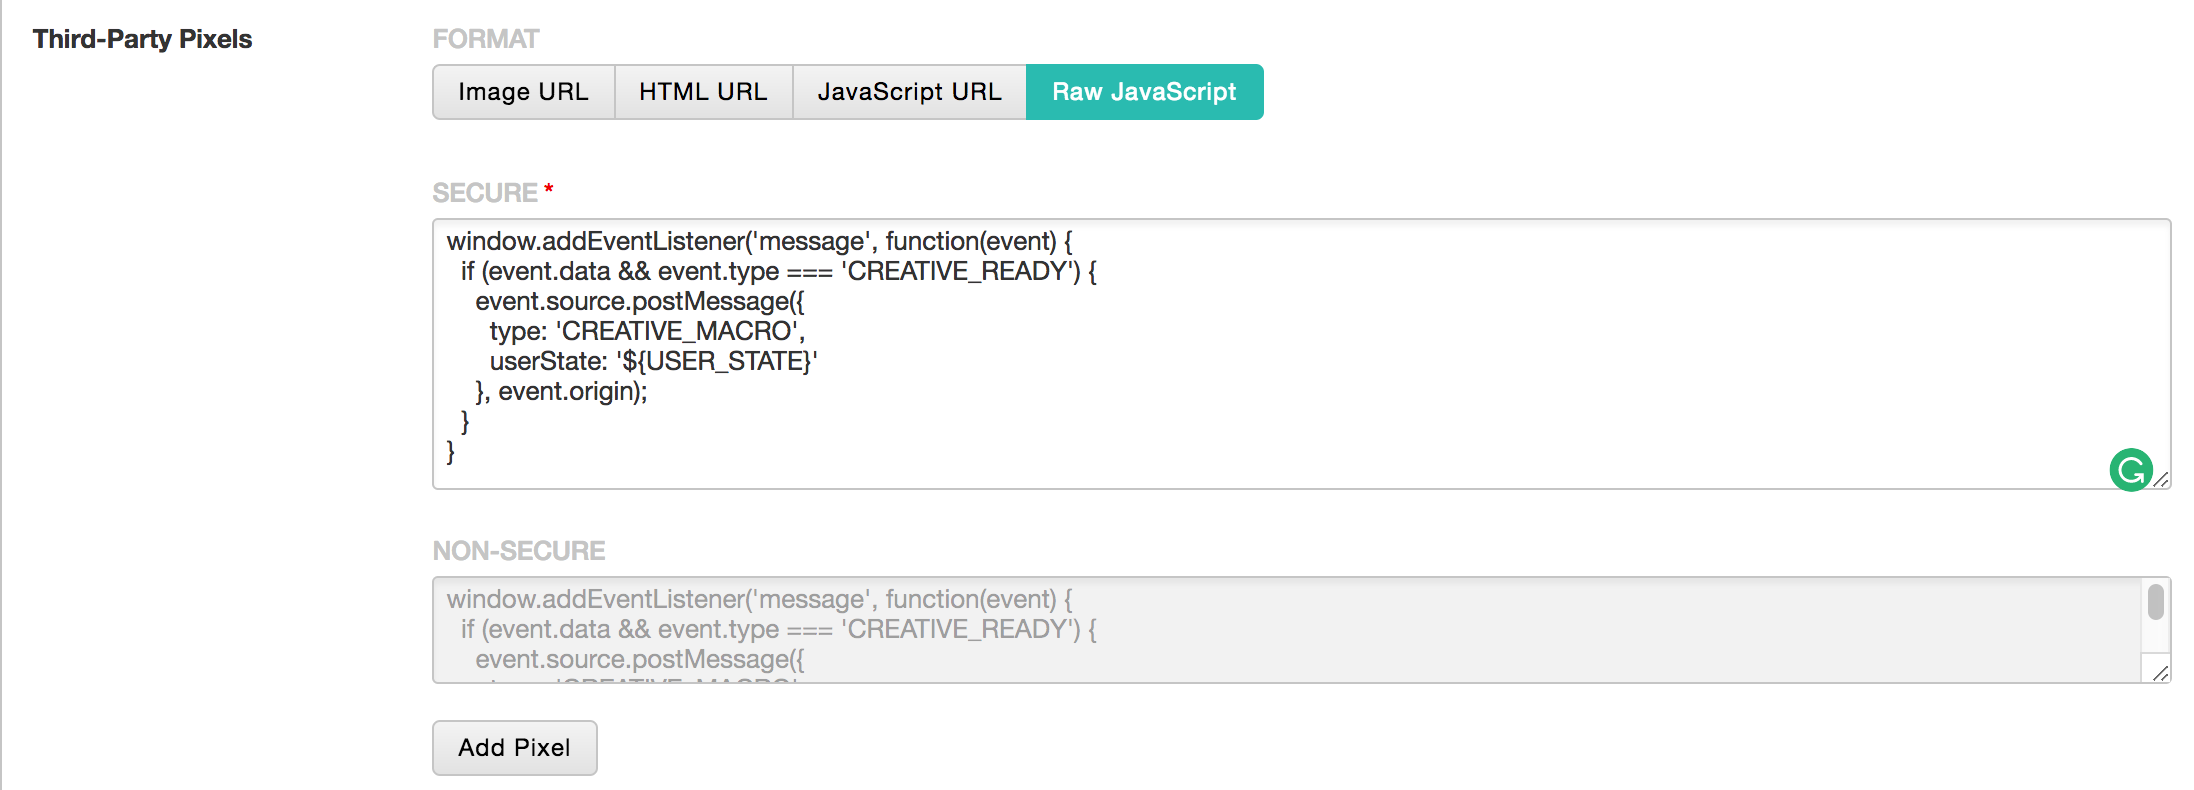
Task: Click the first line of the Non-Secure textarea
Action: [x=758, y=599]
